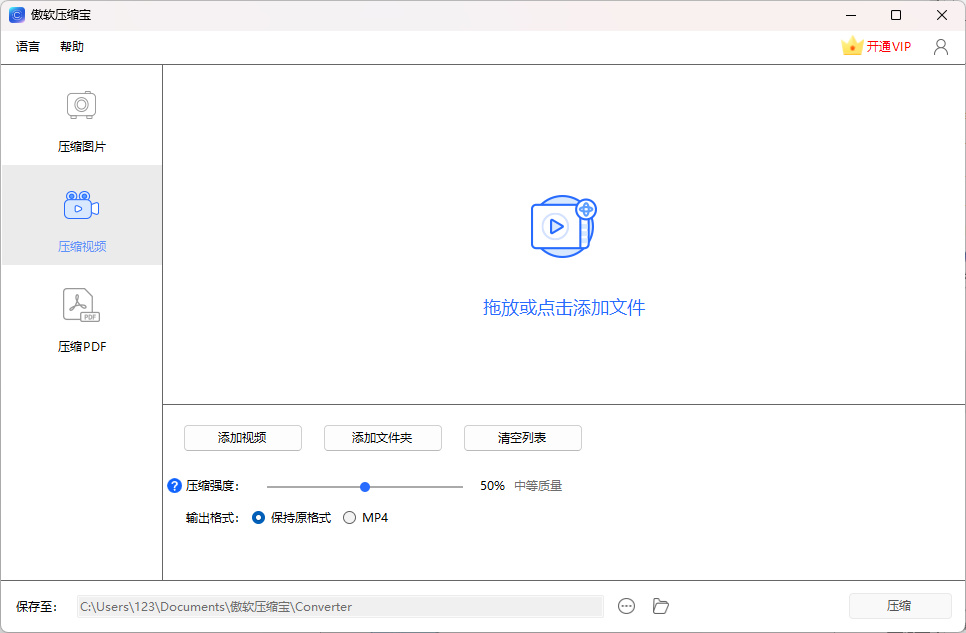
Task: Click 清空列表 to clear the list
Action: [x=522, y=438]
